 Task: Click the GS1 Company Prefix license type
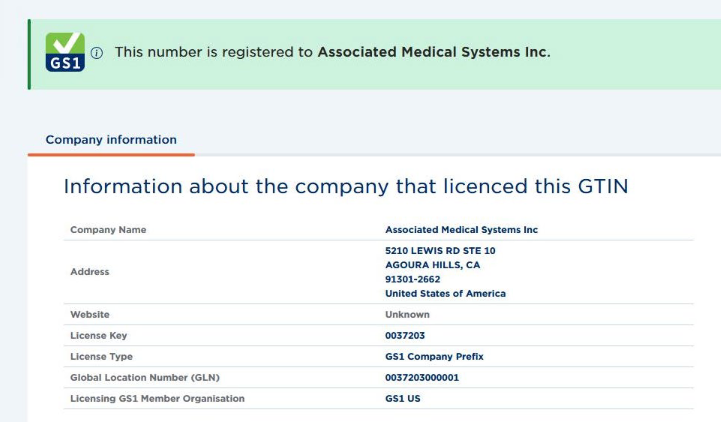(x=434, y=357)
